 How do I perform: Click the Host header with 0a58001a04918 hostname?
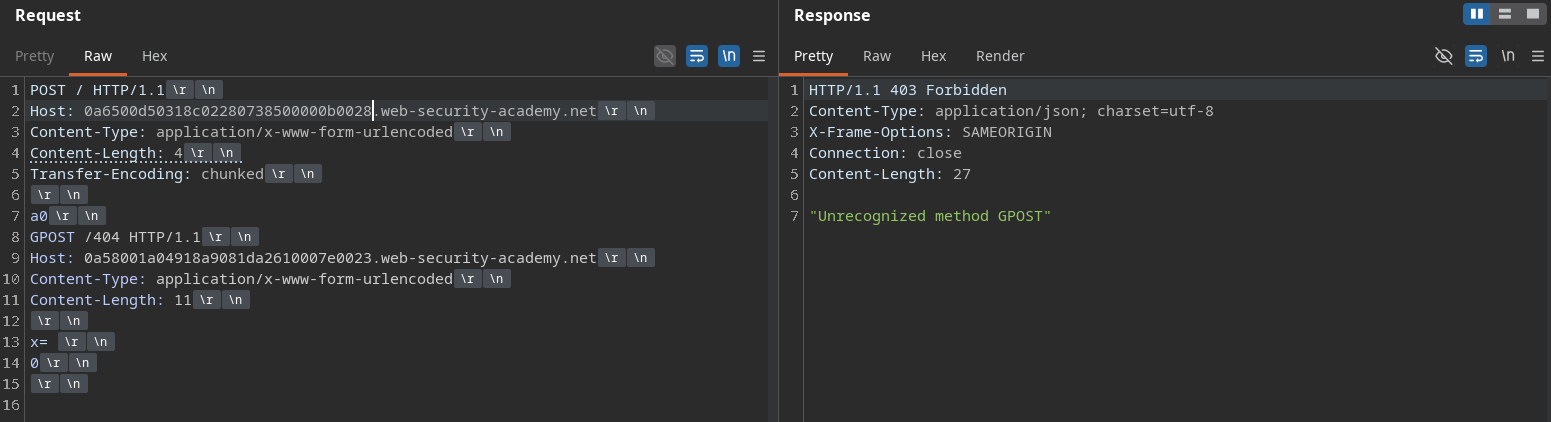click(x=313, y=258)
